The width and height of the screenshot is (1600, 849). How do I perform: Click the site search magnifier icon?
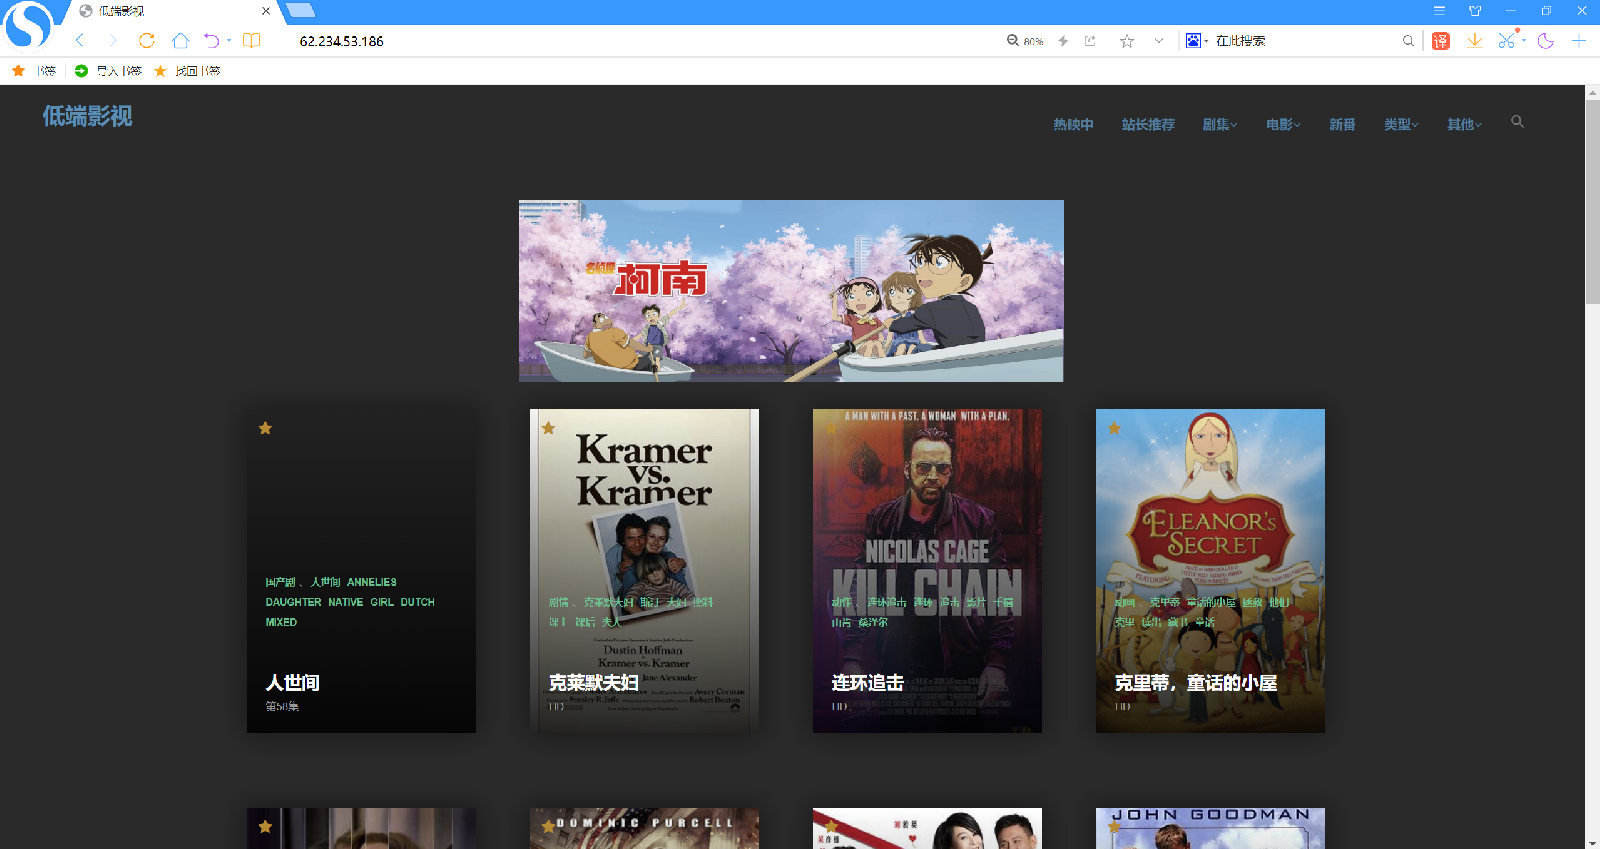click(1517, 122)
